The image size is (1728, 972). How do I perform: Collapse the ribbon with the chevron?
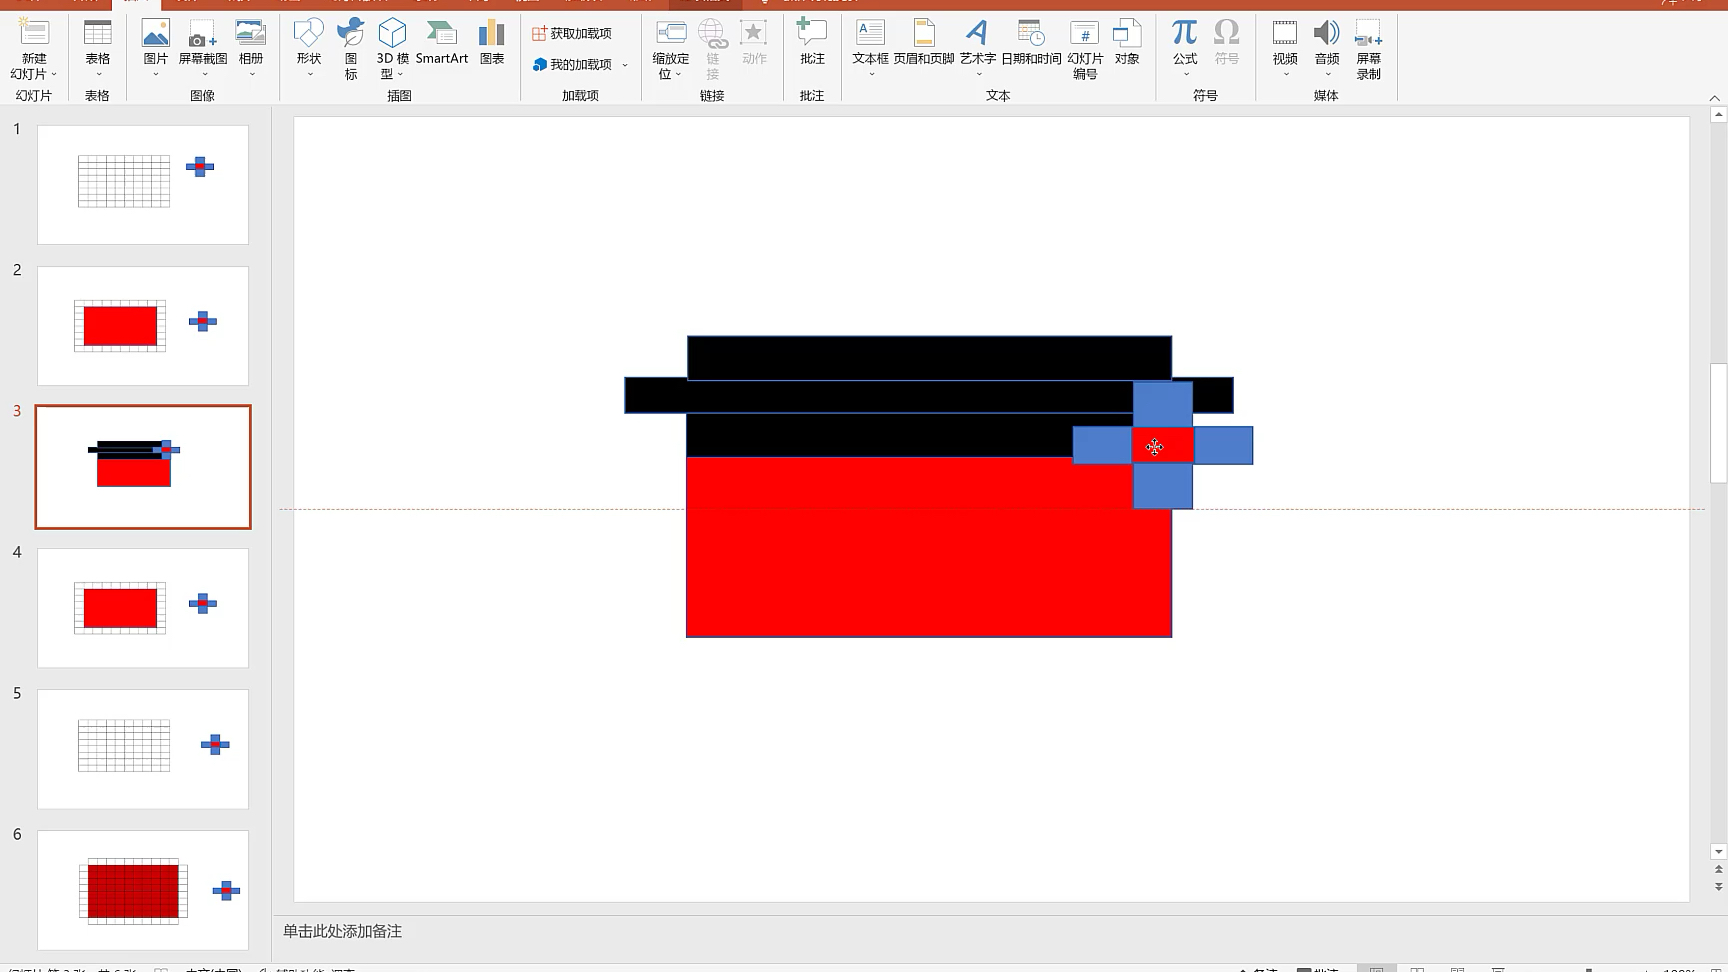(x=1715, y=97)
